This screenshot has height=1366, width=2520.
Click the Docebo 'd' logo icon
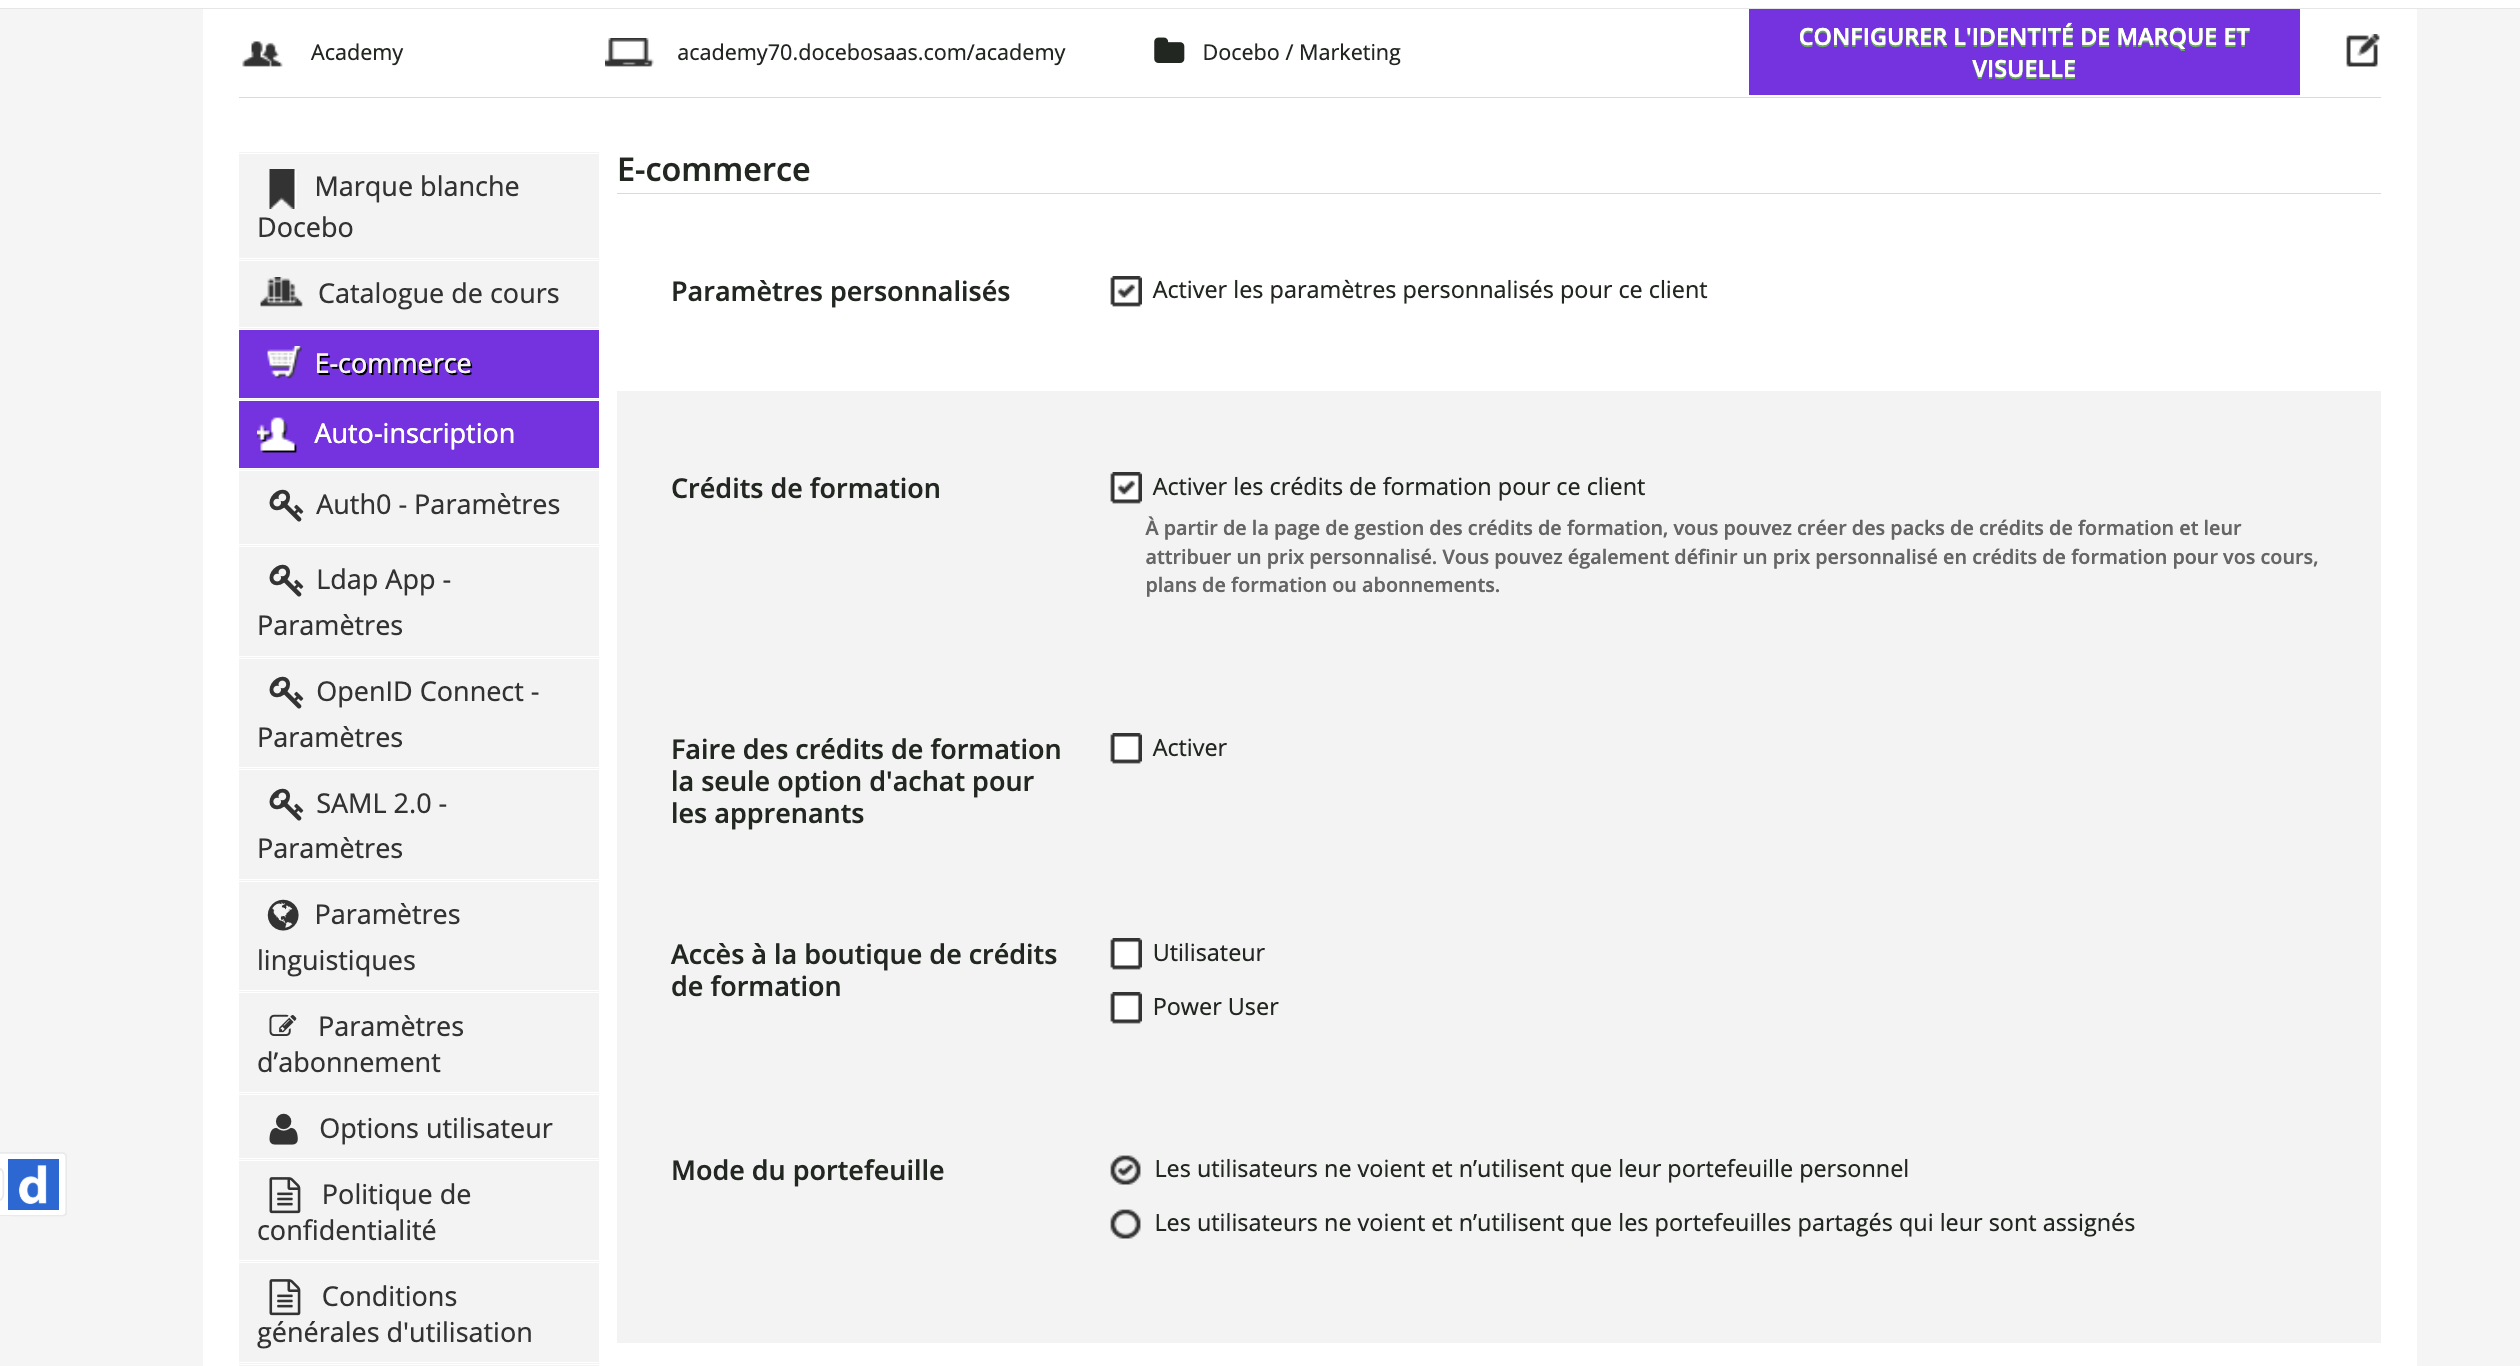click(34, 1185)
